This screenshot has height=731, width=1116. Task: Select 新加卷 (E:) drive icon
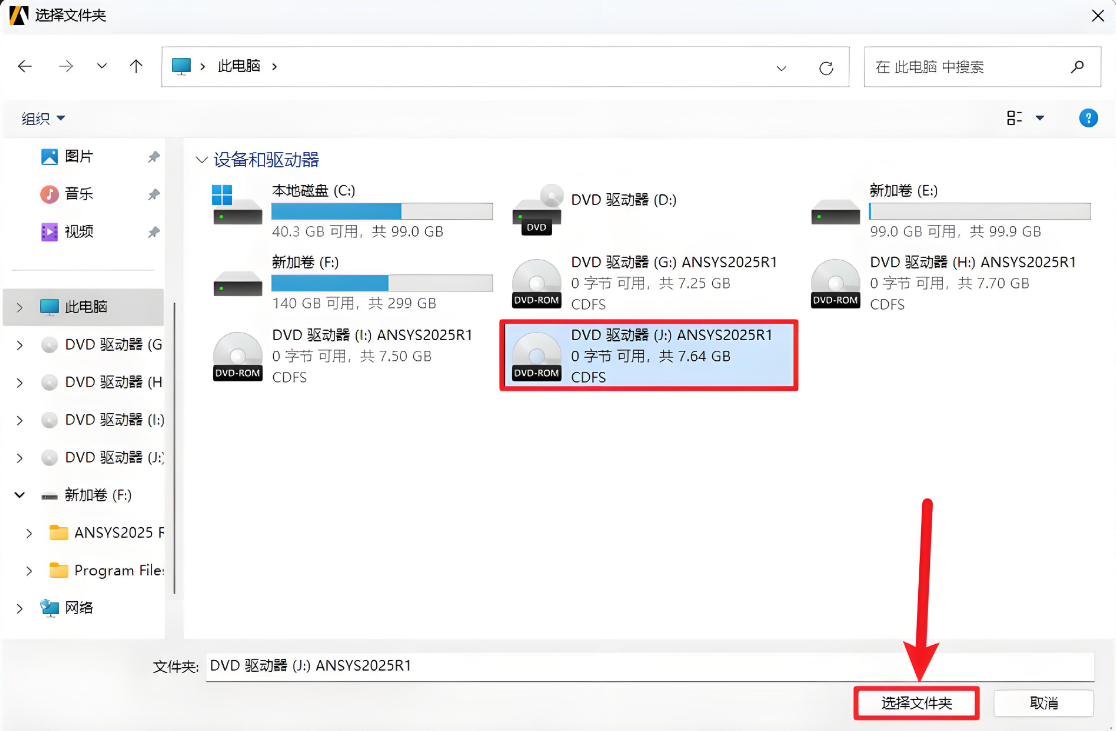[x=836, y=212]
